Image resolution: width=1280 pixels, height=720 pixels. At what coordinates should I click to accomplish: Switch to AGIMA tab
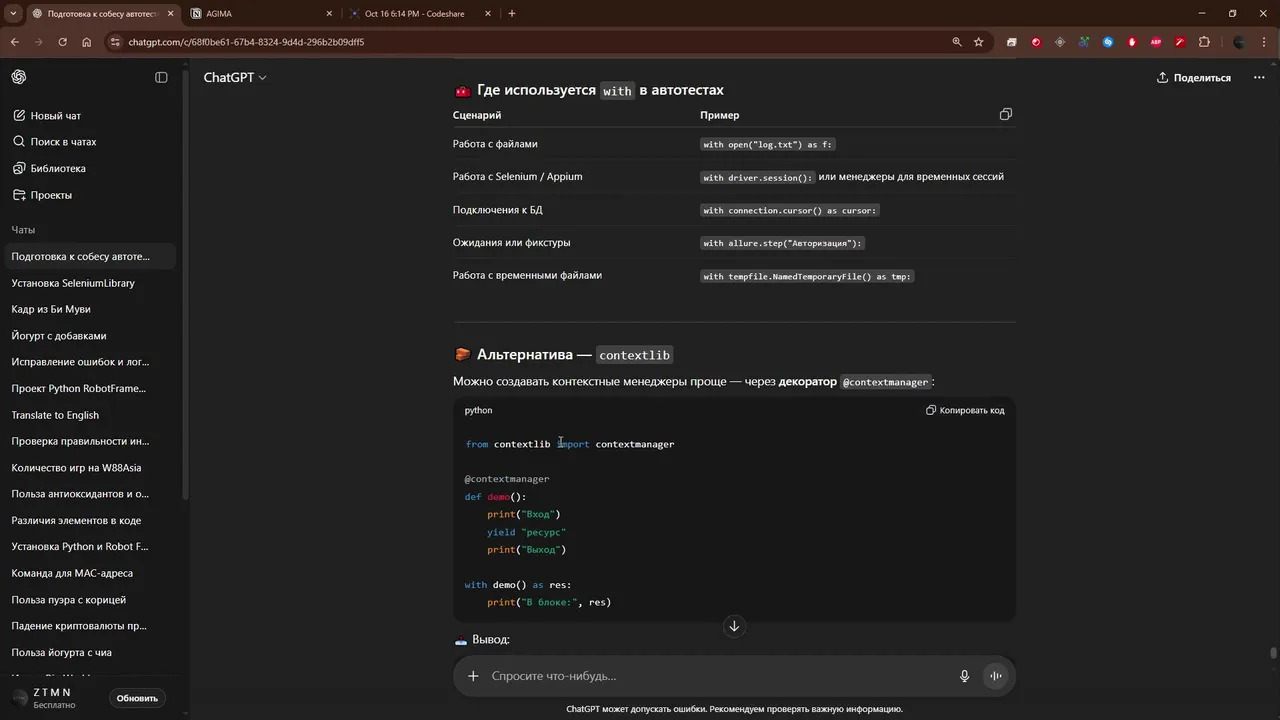262,14
